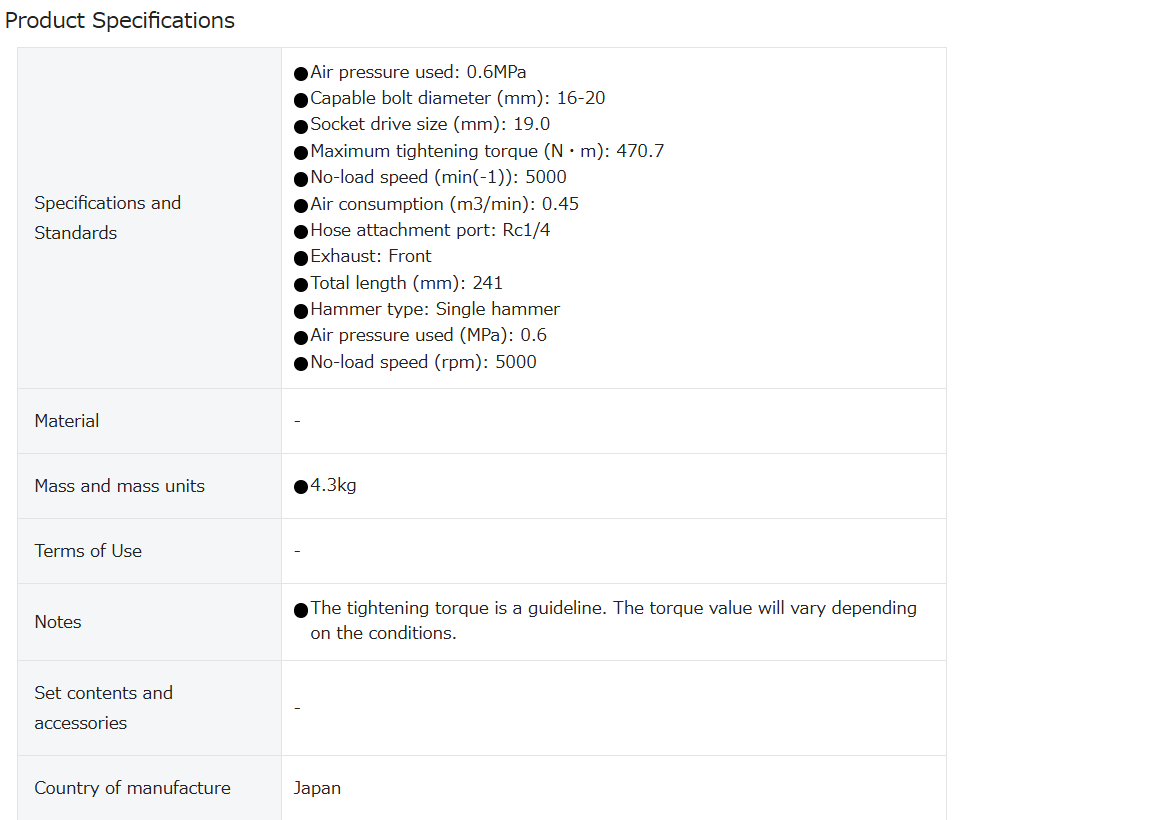Select the Terms of Use row label
The height and width of the screenshot is (820, 1152).
click(x=88, y=551)
